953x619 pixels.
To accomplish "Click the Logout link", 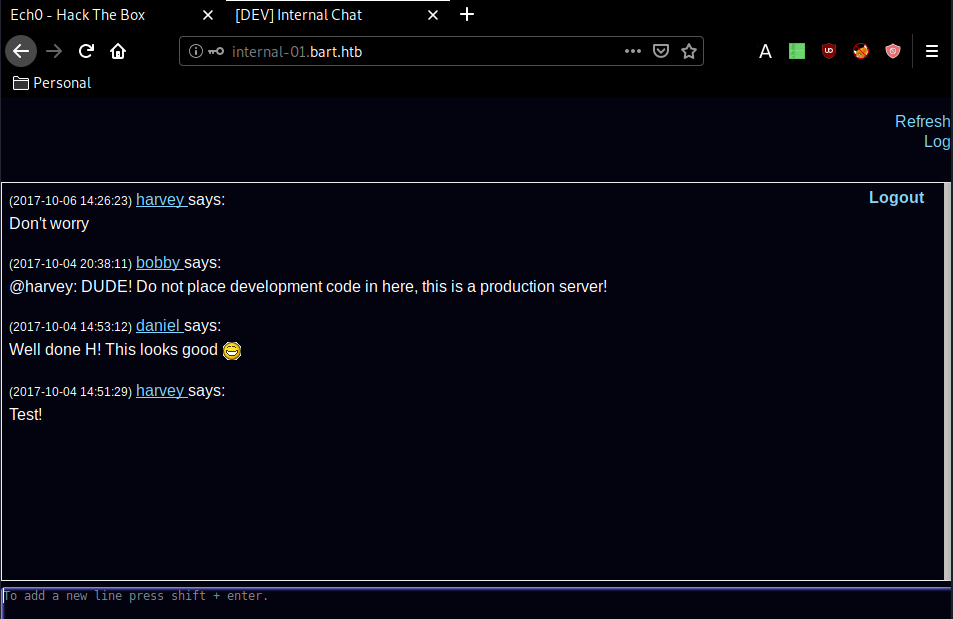I will tap(896, 198).
